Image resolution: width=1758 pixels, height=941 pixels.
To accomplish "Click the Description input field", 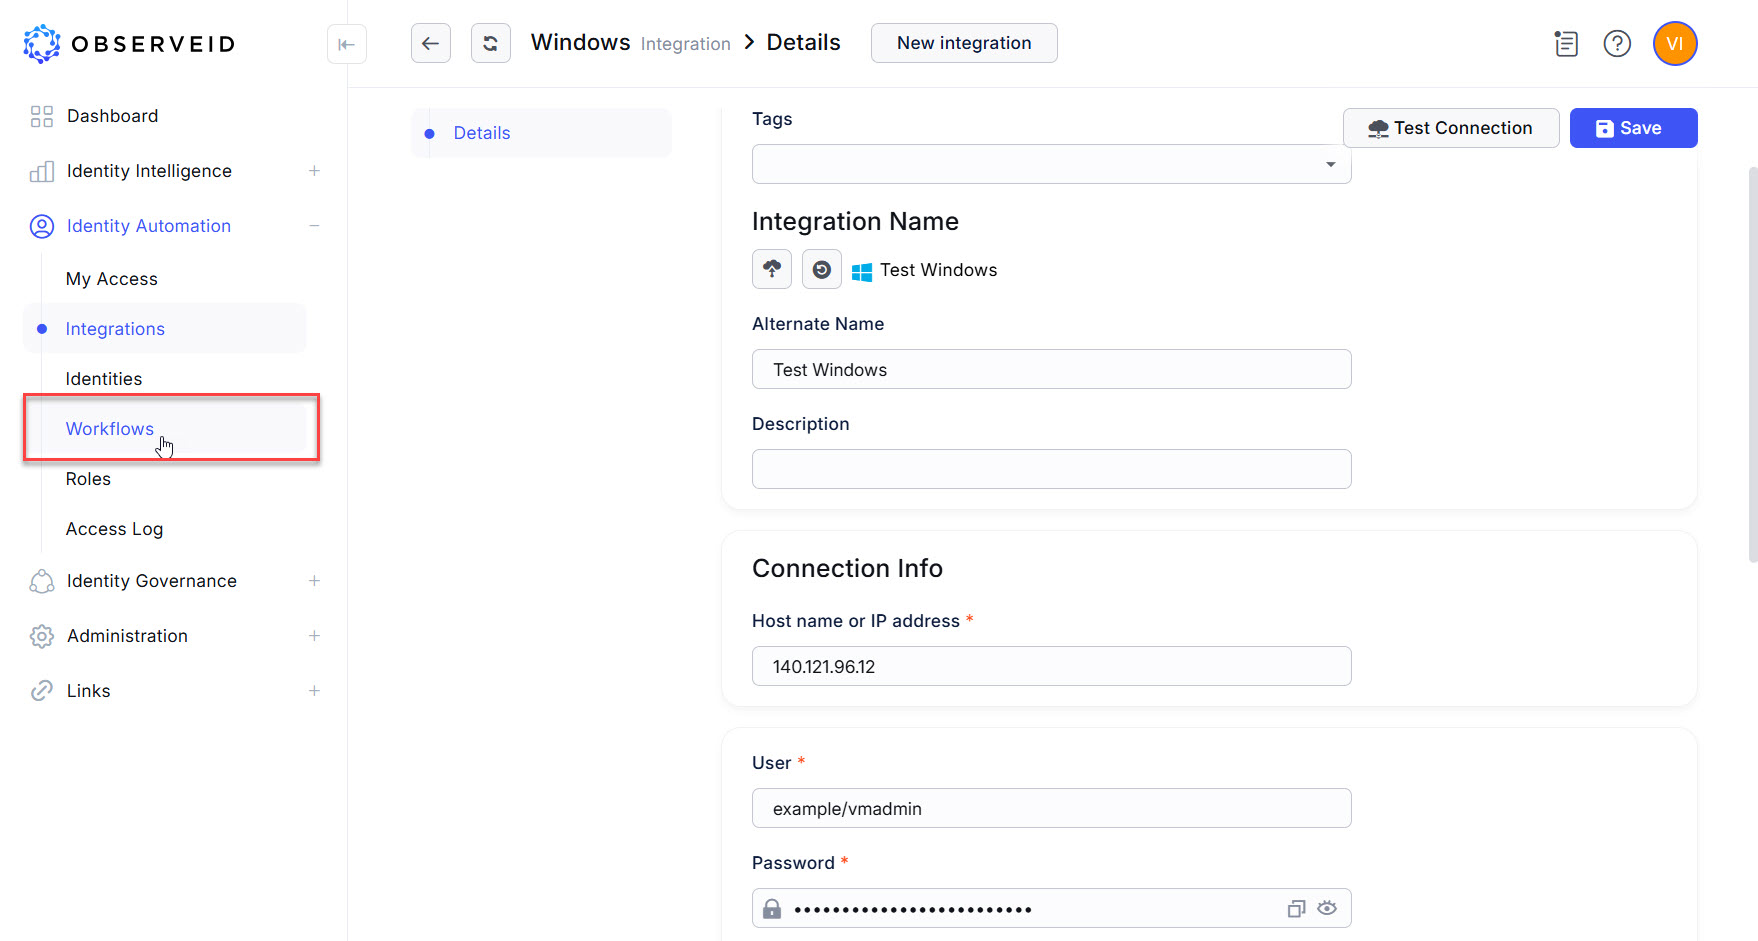I will [x=1050, y=469].
